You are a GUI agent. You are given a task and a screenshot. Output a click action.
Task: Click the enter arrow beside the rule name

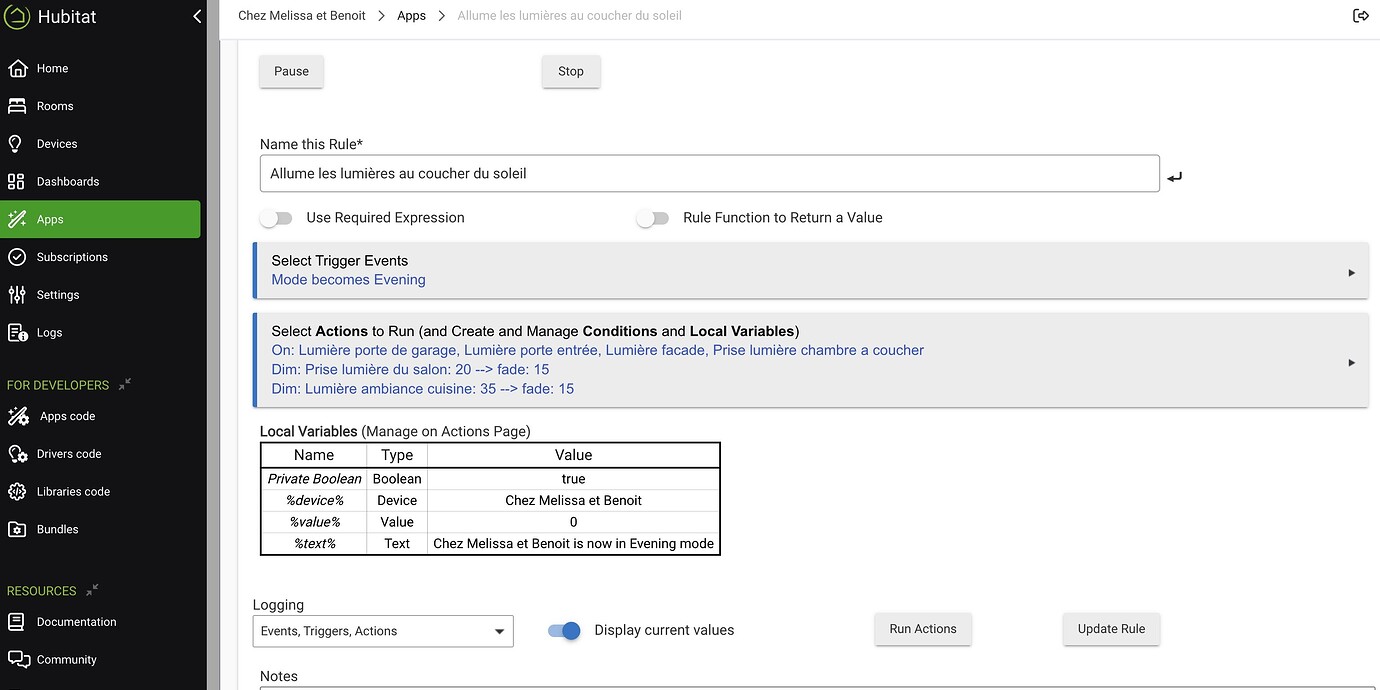[x=1175, y=177]
